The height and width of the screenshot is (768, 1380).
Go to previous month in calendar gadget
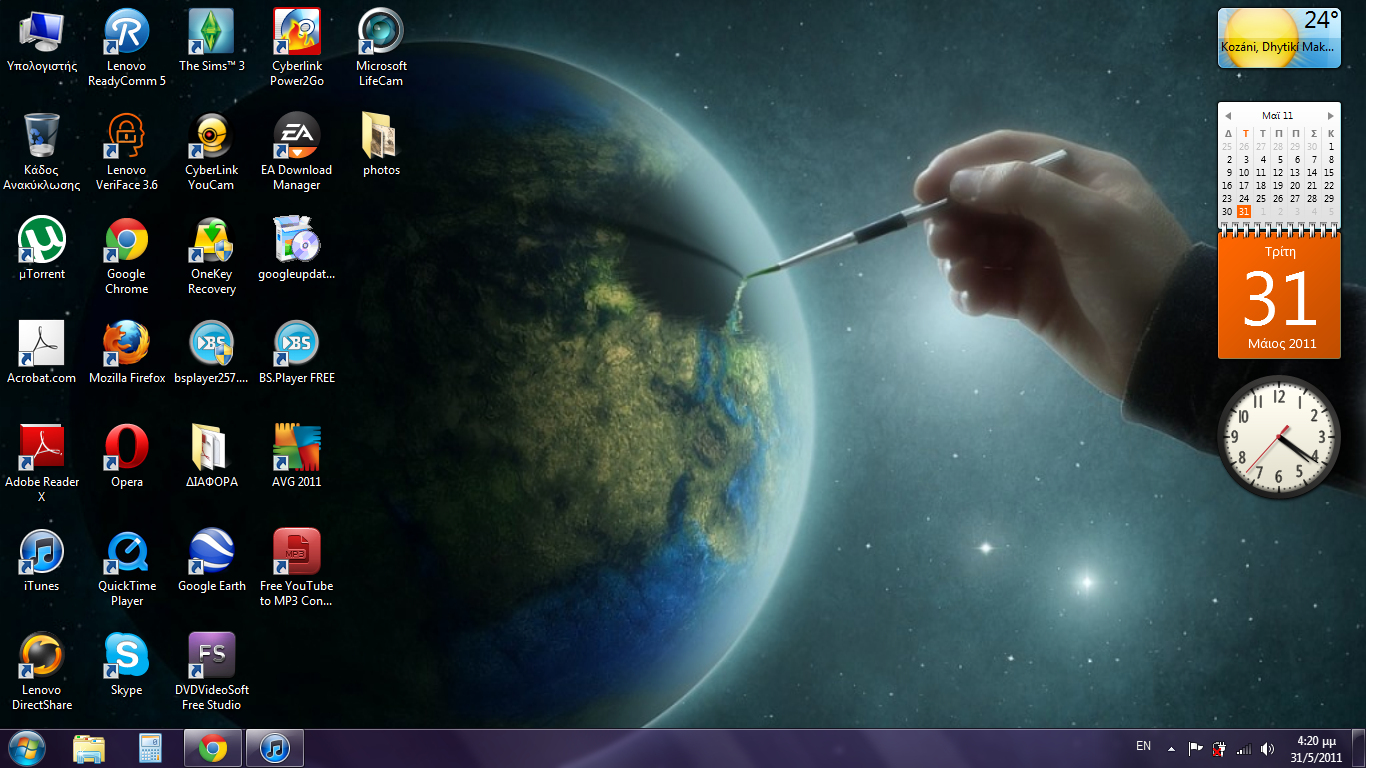(x=1228, y=116)
